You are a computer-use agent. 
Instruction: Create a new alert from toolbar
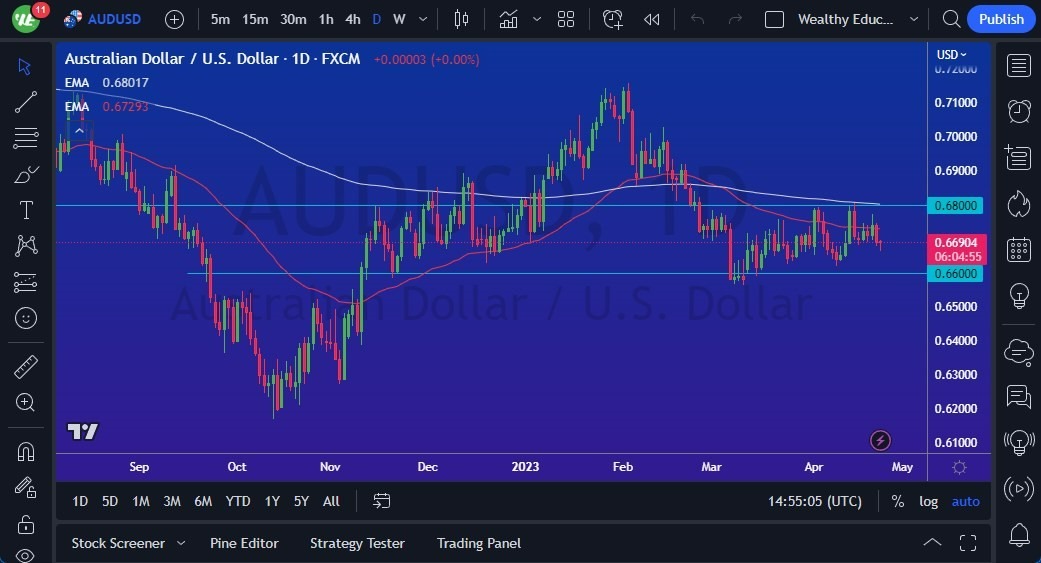click(x=612, y=19)
